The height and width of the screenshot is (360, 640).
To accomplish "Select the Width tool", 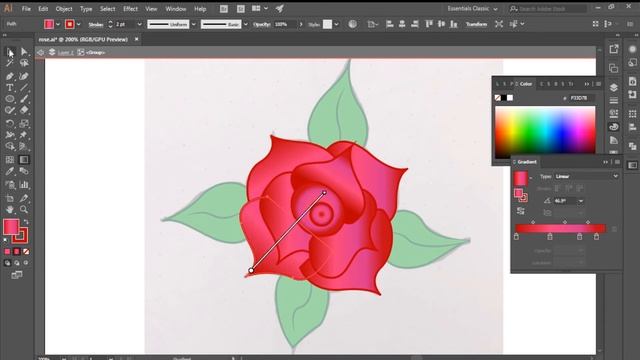I will pyautogui.click(x=10, y=135).
